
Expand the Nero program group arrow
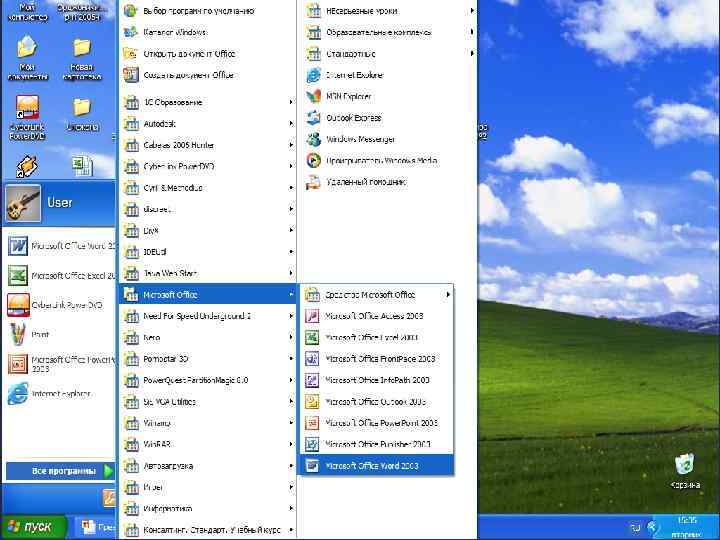291,338
